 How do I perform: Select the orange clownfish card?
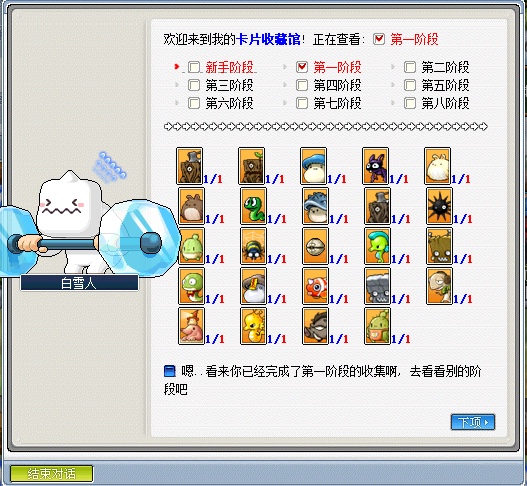click(x=315, y=286)
